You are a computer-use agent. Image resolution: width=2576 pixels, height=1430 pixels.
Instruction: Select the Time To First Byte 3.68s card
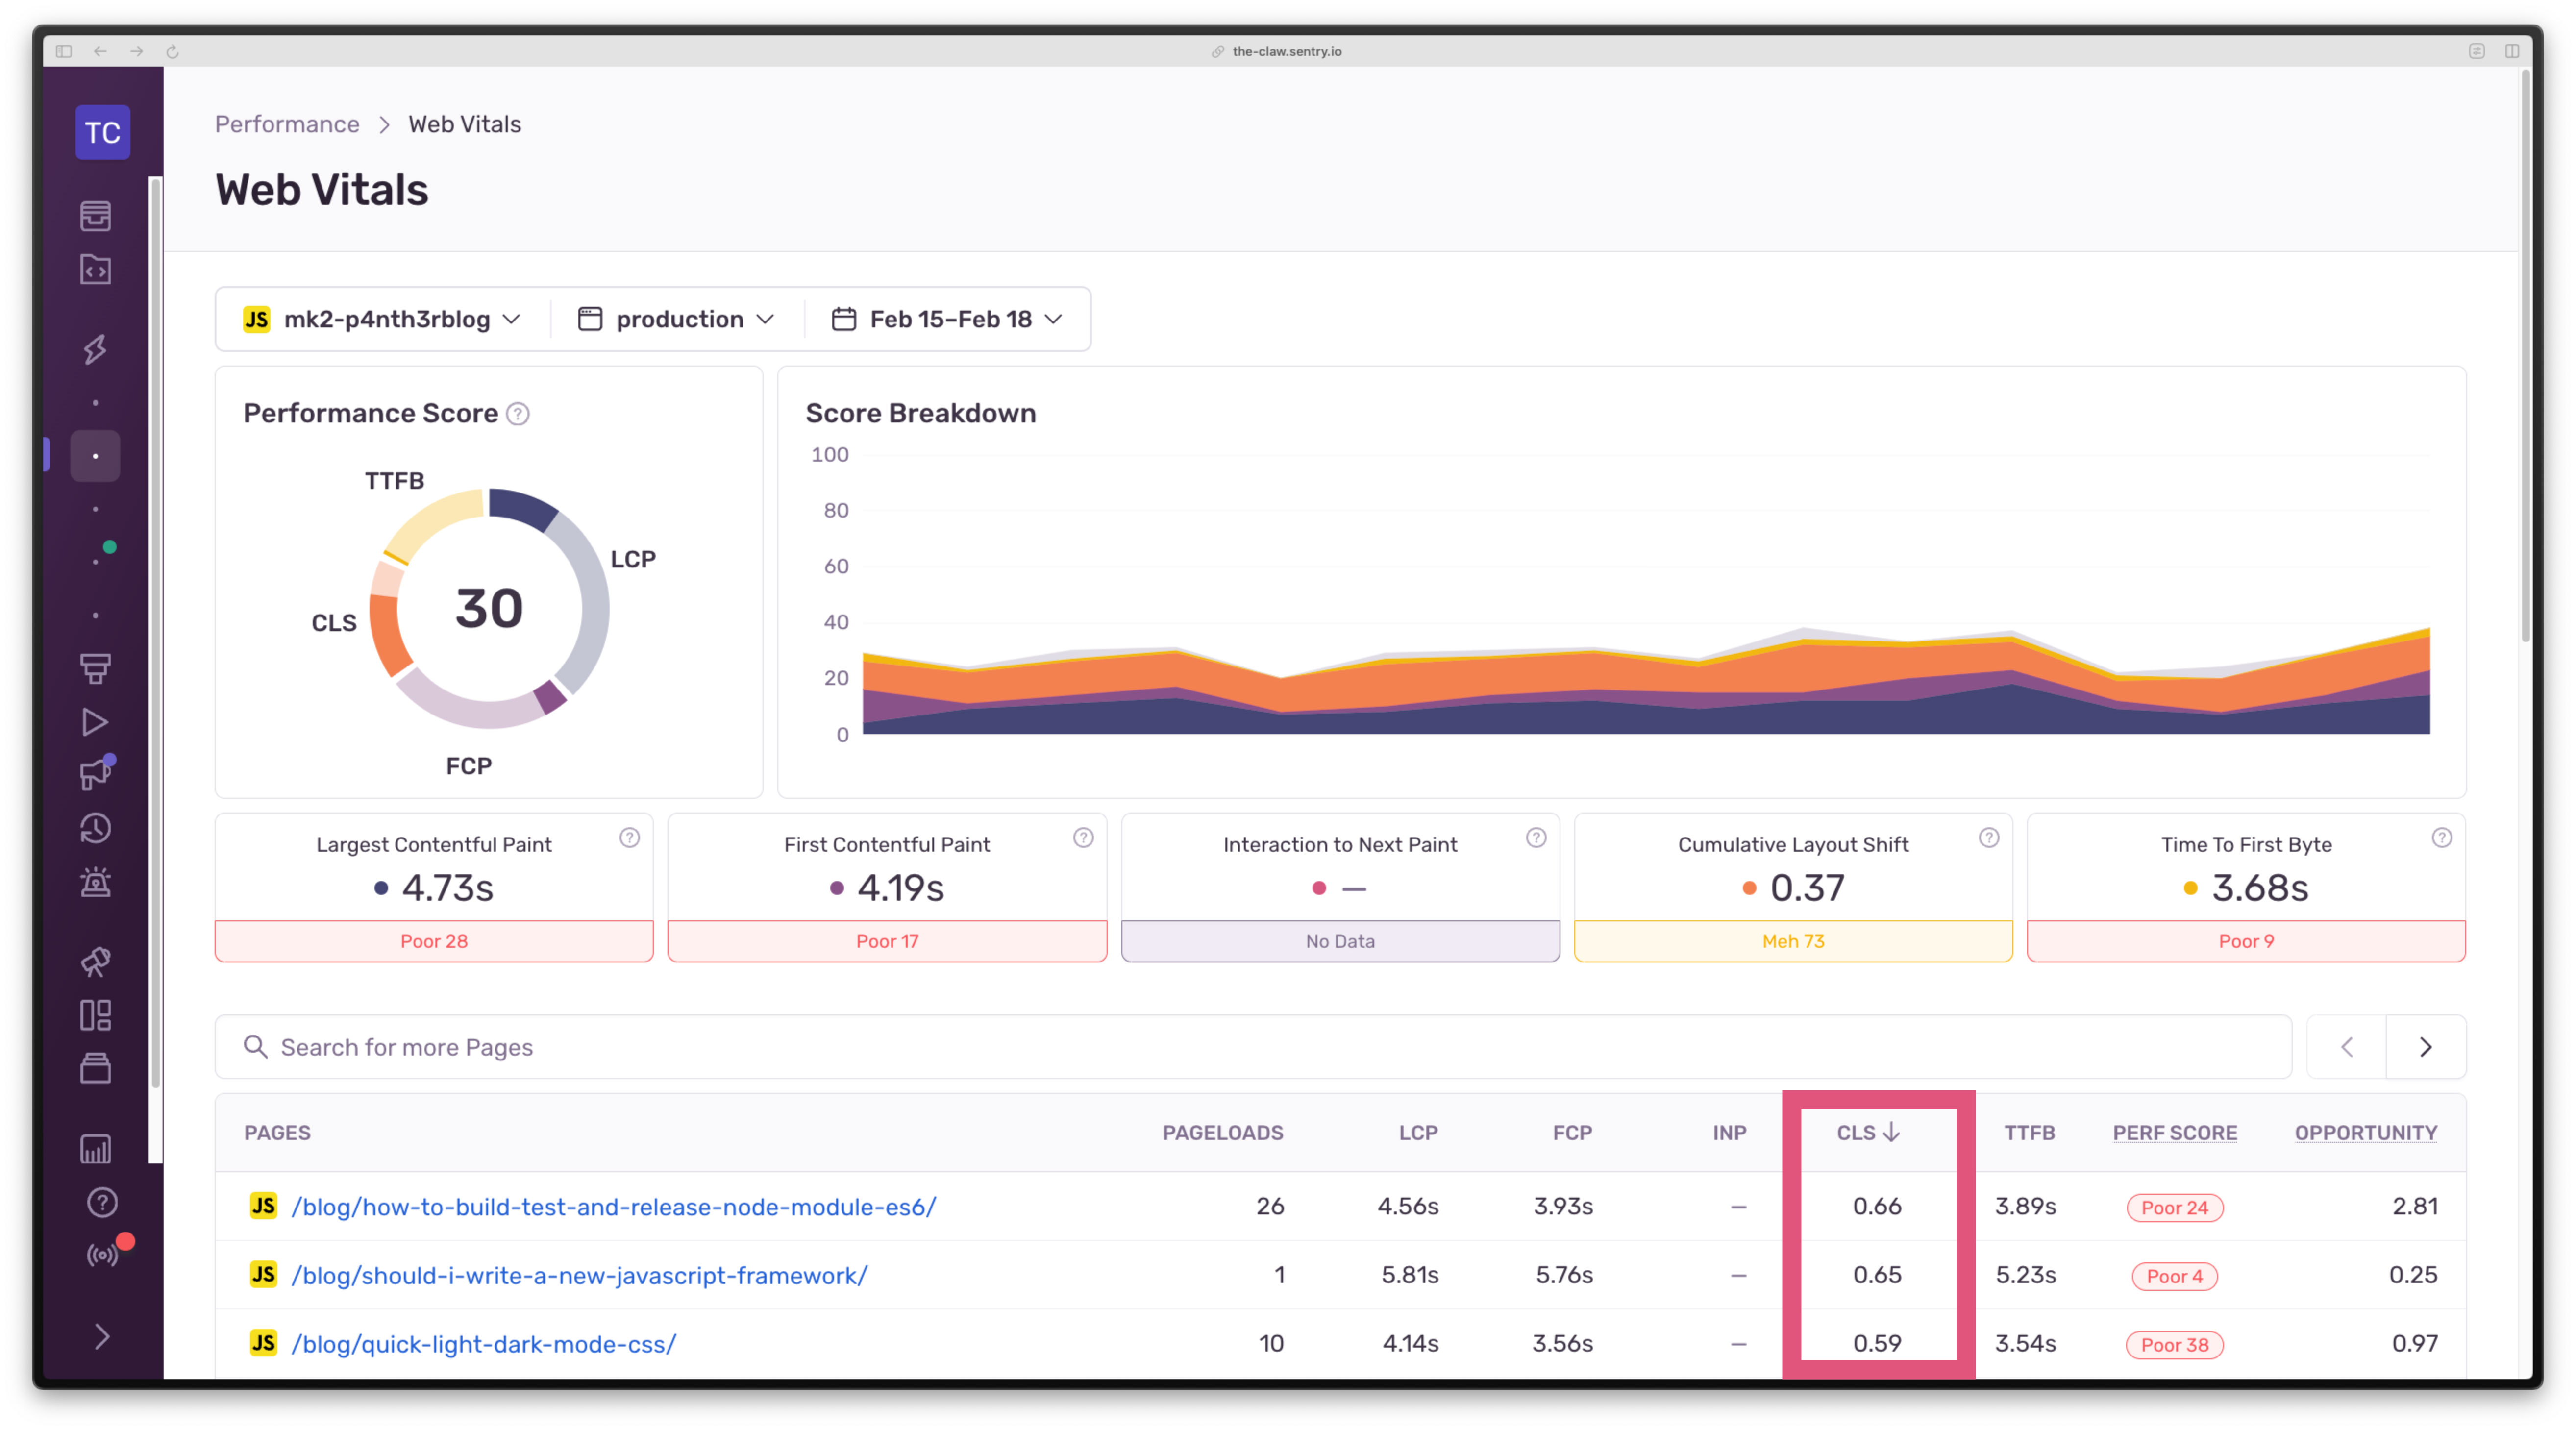2246,888
